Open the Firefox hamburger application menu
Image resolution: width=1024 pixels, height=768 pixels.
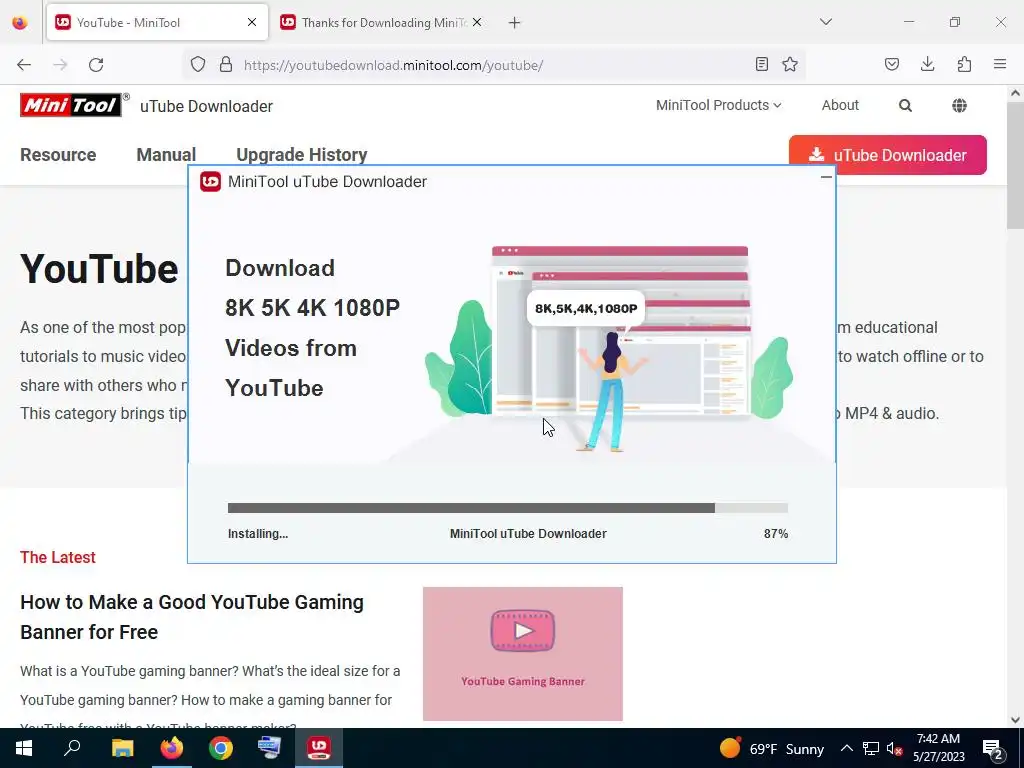pos(1000,65)
